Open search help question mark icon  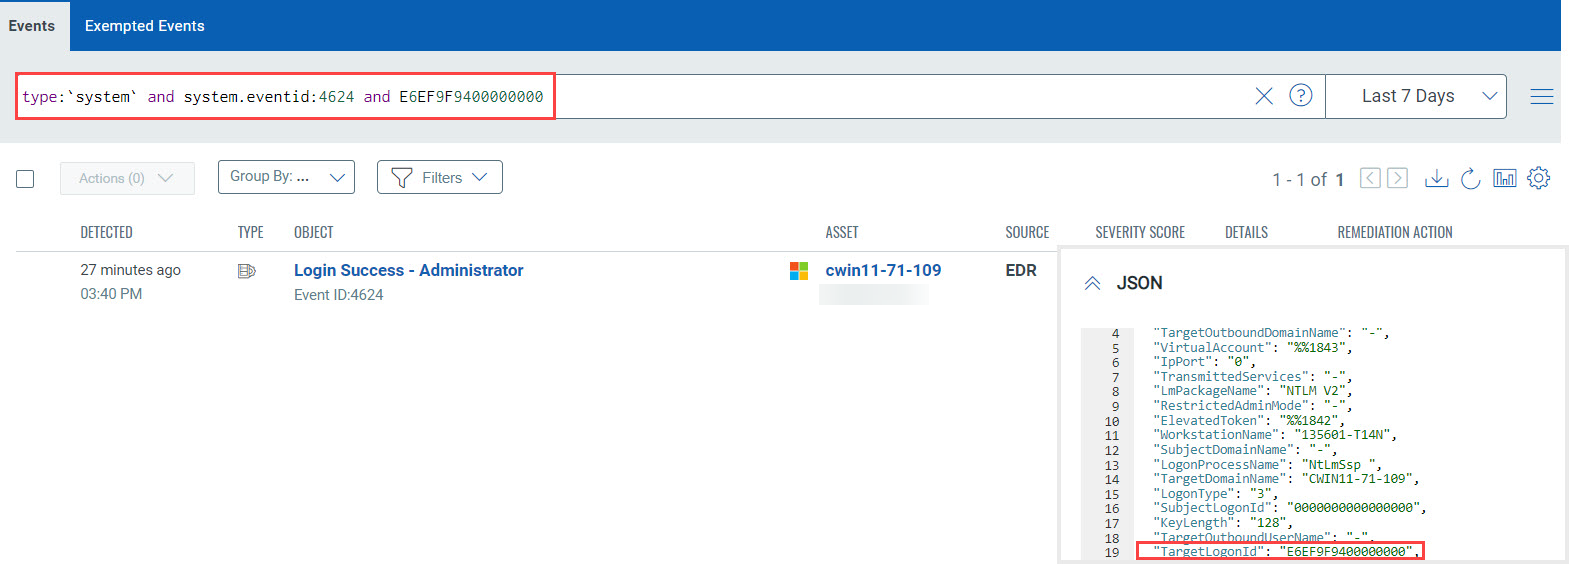coord(1300,96)
